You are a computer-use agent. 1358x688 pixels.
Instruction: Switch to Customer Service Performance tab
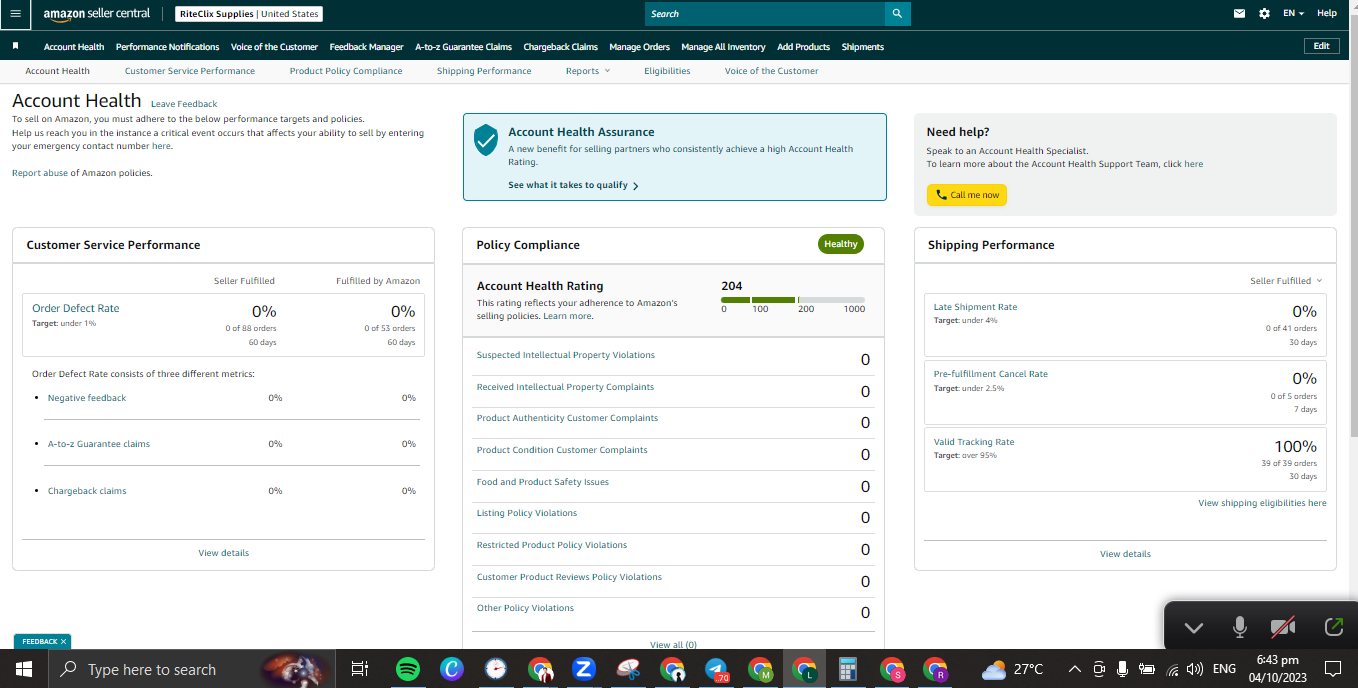(190, 71)
